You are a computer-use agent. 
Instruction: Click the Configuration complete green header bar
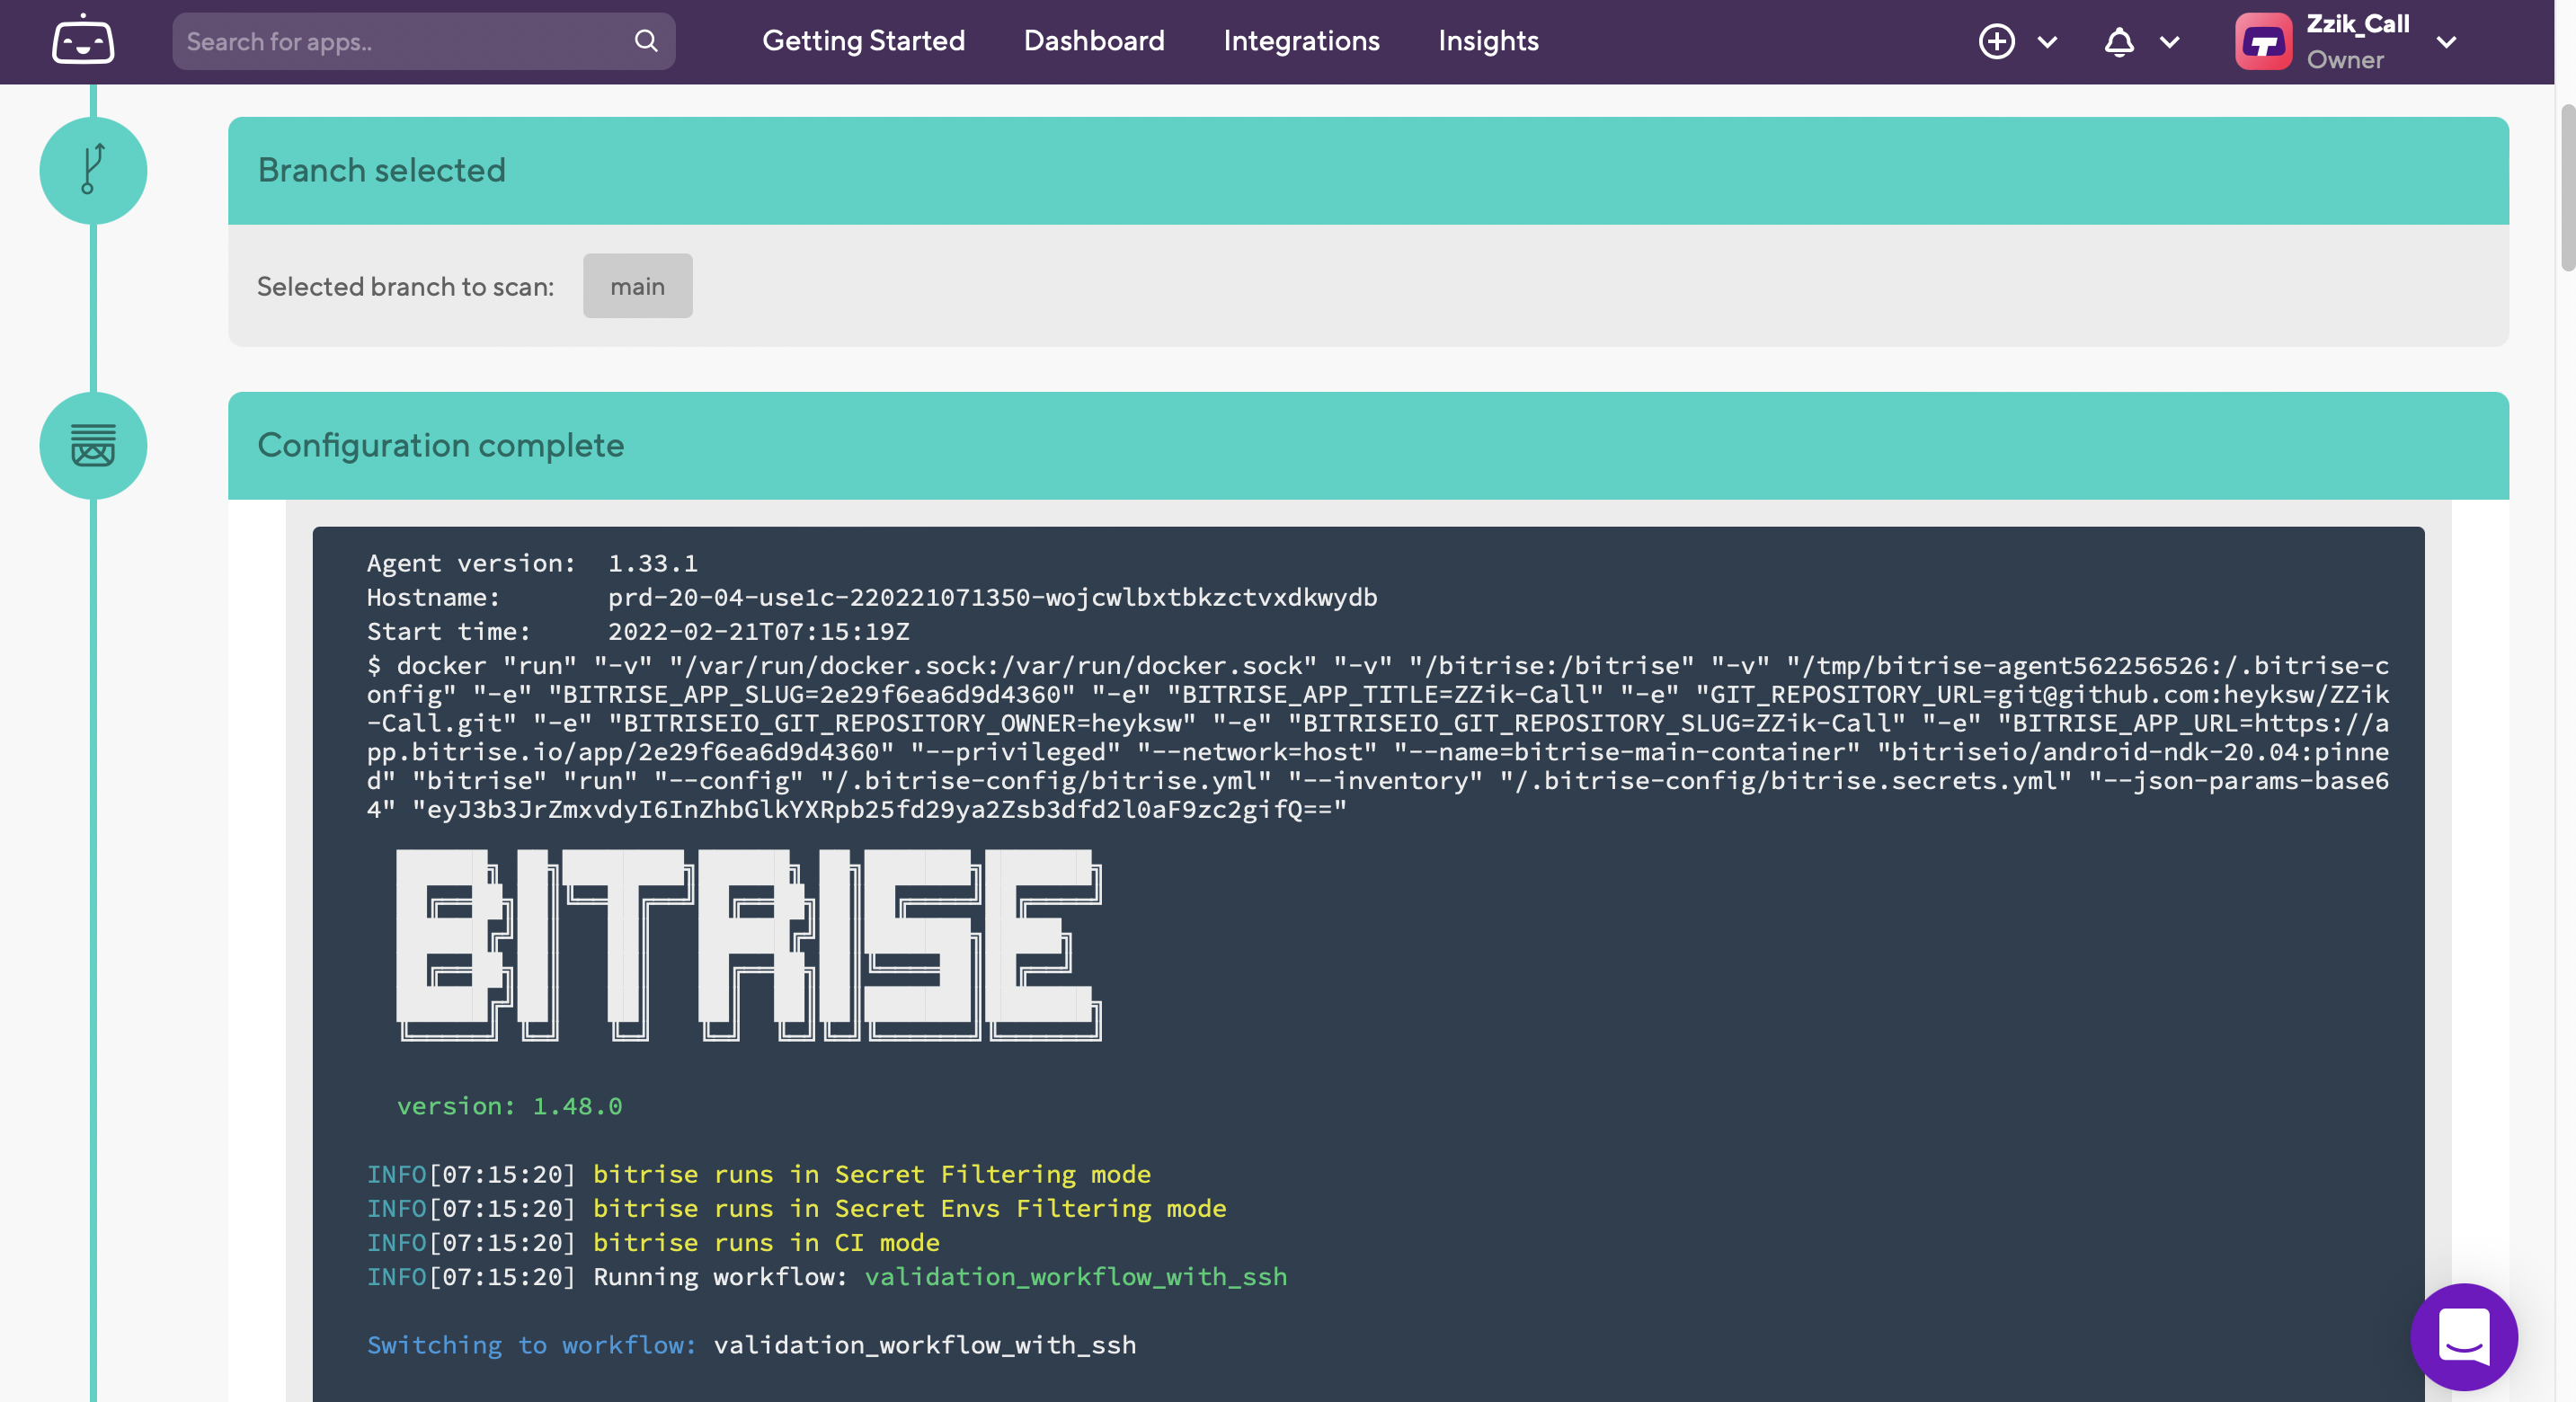(440, 445)
